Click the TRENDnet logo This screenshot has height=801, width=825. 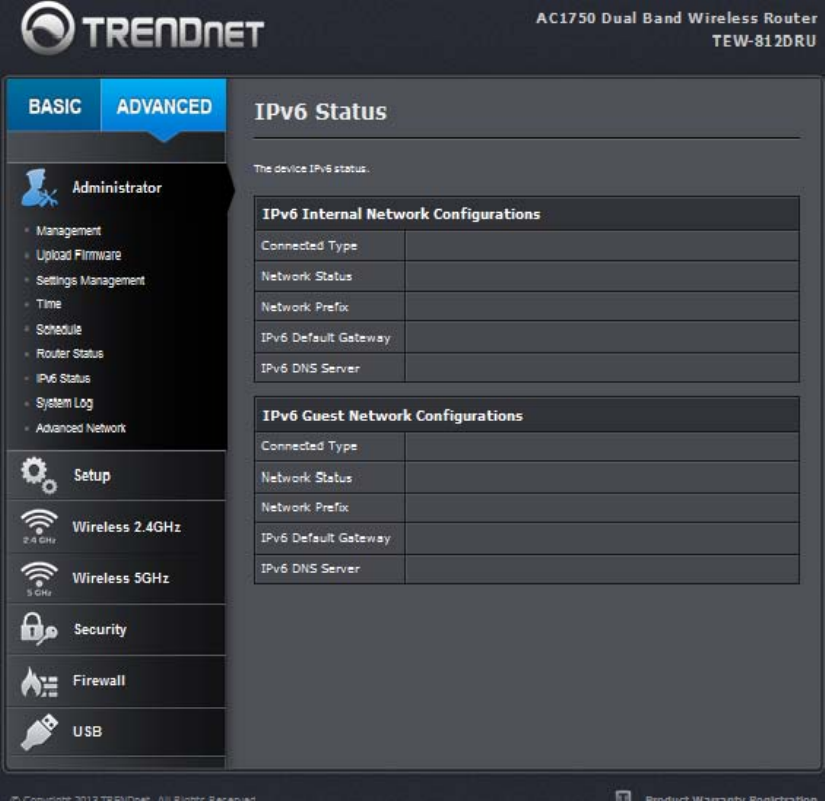point(142,29)
